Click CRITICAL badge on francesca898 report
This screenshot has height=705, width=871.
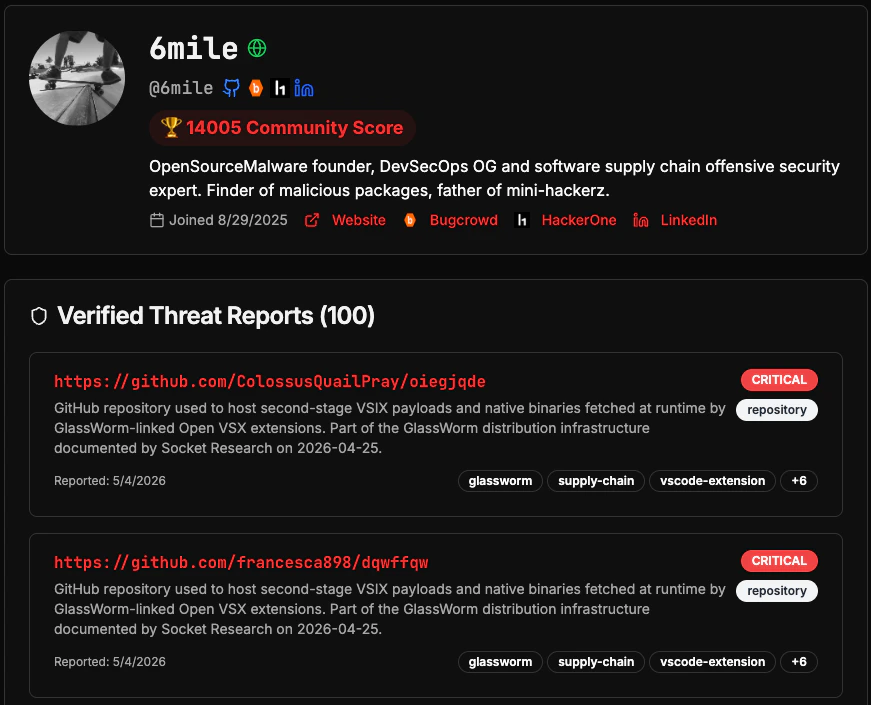coord(779,561)
